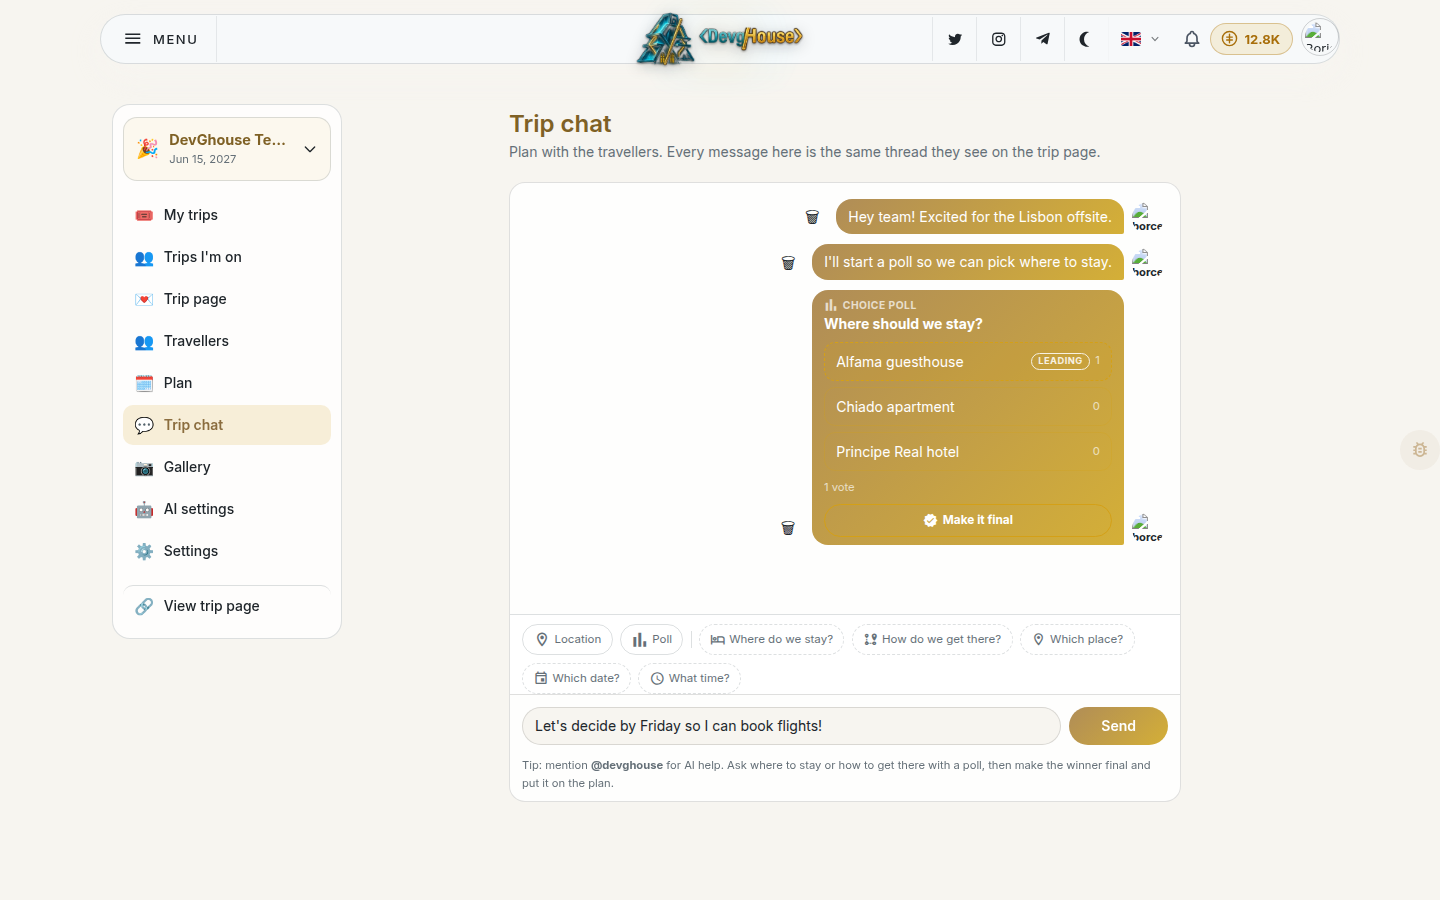Vote for Alfama guesthouse
Screen dimensions: 1440x900
click(x=968, y=361)
